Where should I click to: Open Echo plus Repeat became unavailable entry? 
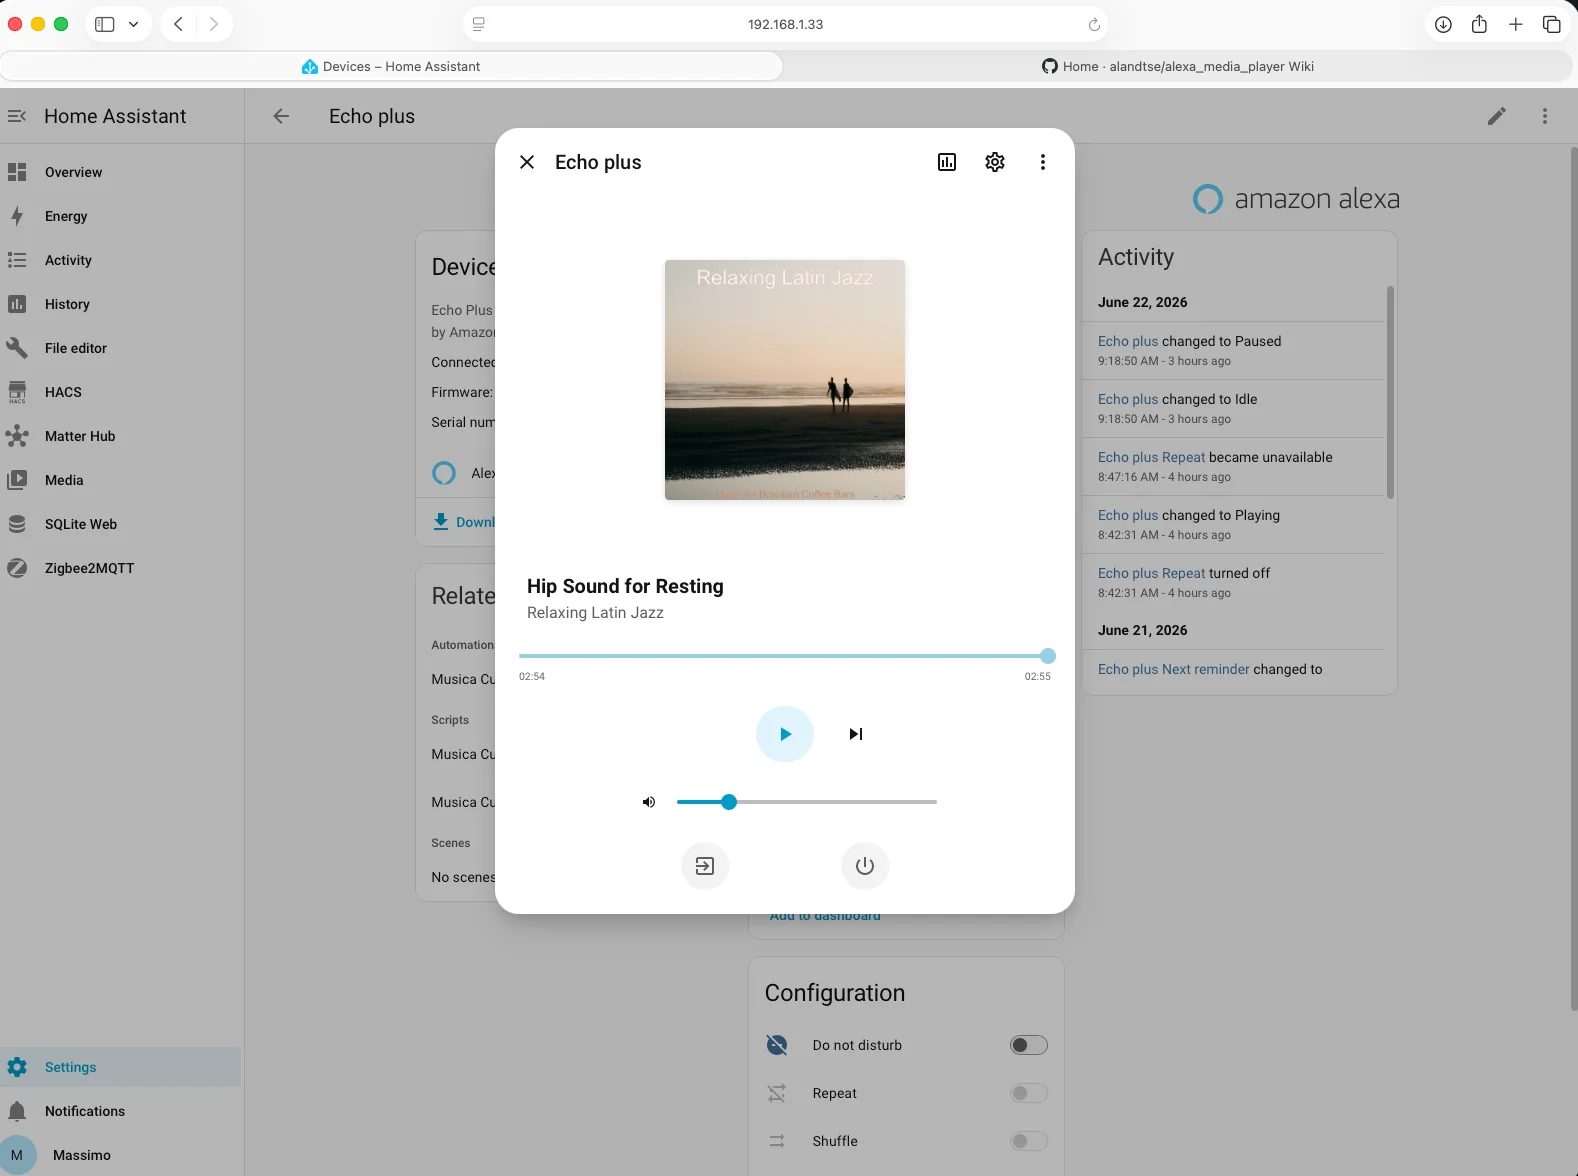1234,466
